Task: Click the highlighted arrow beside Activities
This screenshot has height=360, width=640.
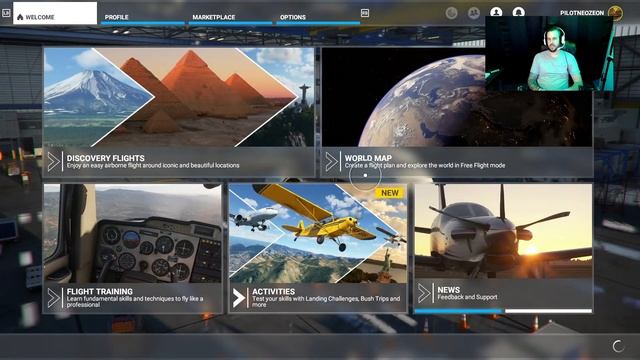Action: [239, 298]
